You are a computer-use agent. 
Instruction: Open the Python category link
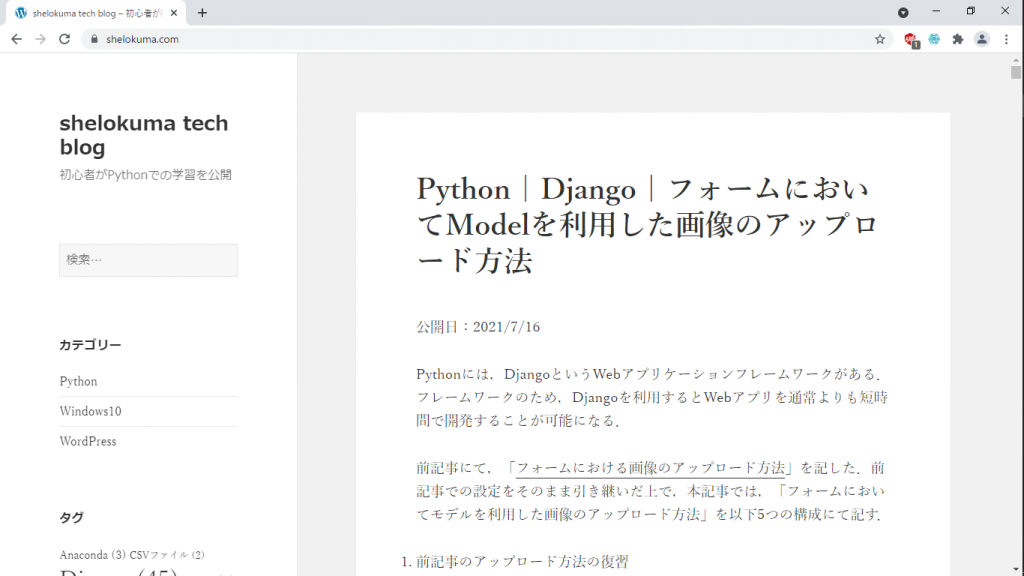pyautogui.click(x=78, y=381)
